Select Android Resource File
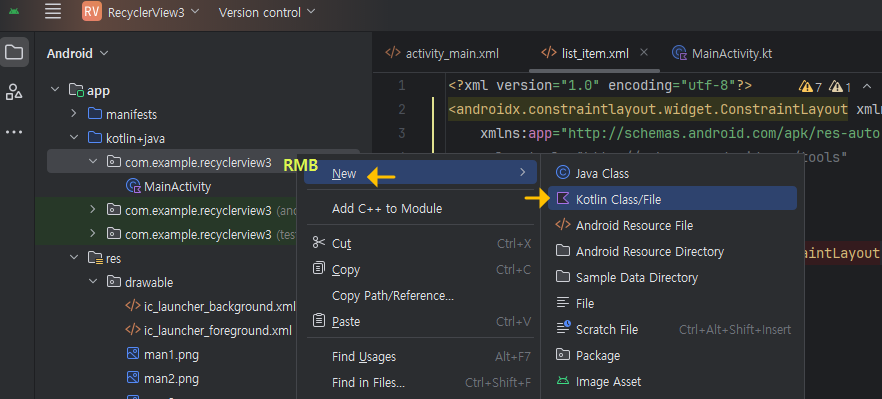Image resolution: width=882 pixels, height=399 pixels. (x=672, y=225)
